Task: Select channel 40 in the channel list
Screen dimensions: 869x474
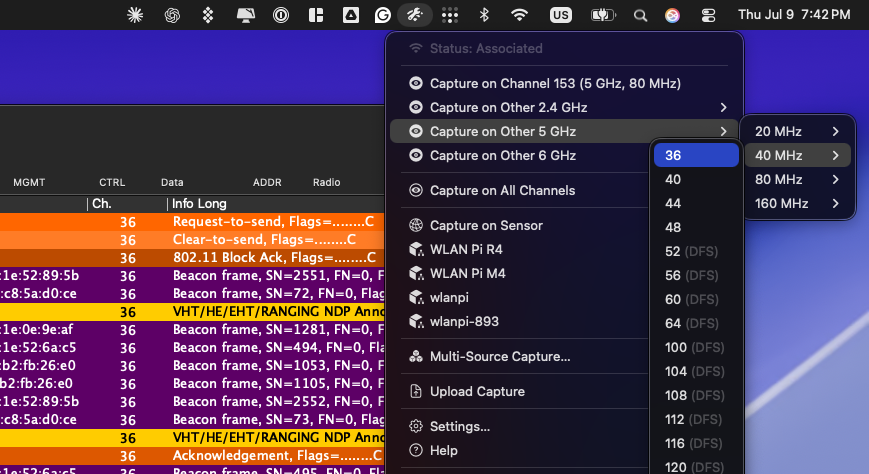Action: click(696, 179)
